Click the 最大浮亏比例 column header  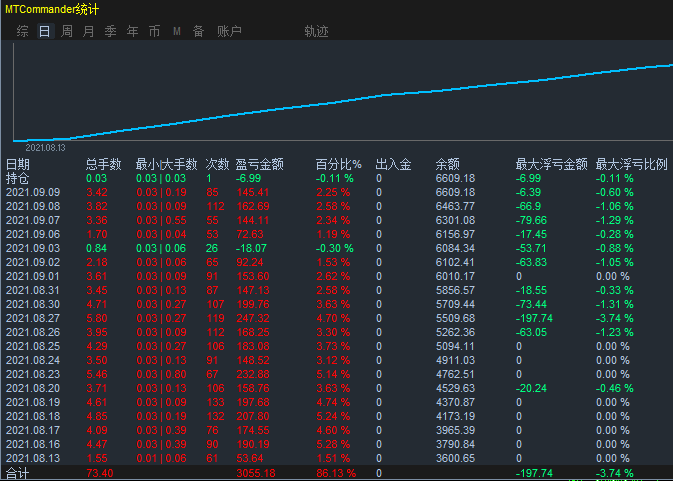coord(631,164)
